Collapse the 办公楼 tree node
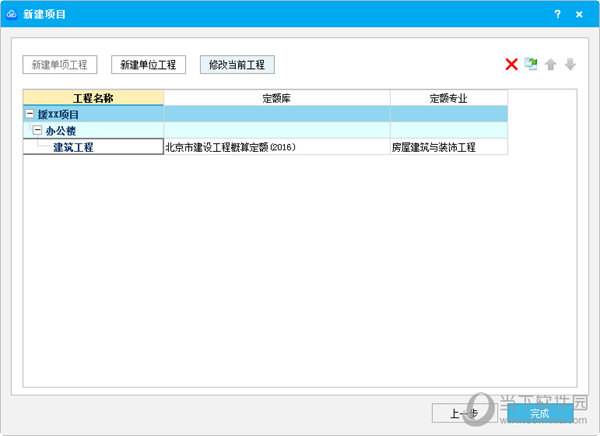Viewport: 600px width, 436px height. (38, 130)
